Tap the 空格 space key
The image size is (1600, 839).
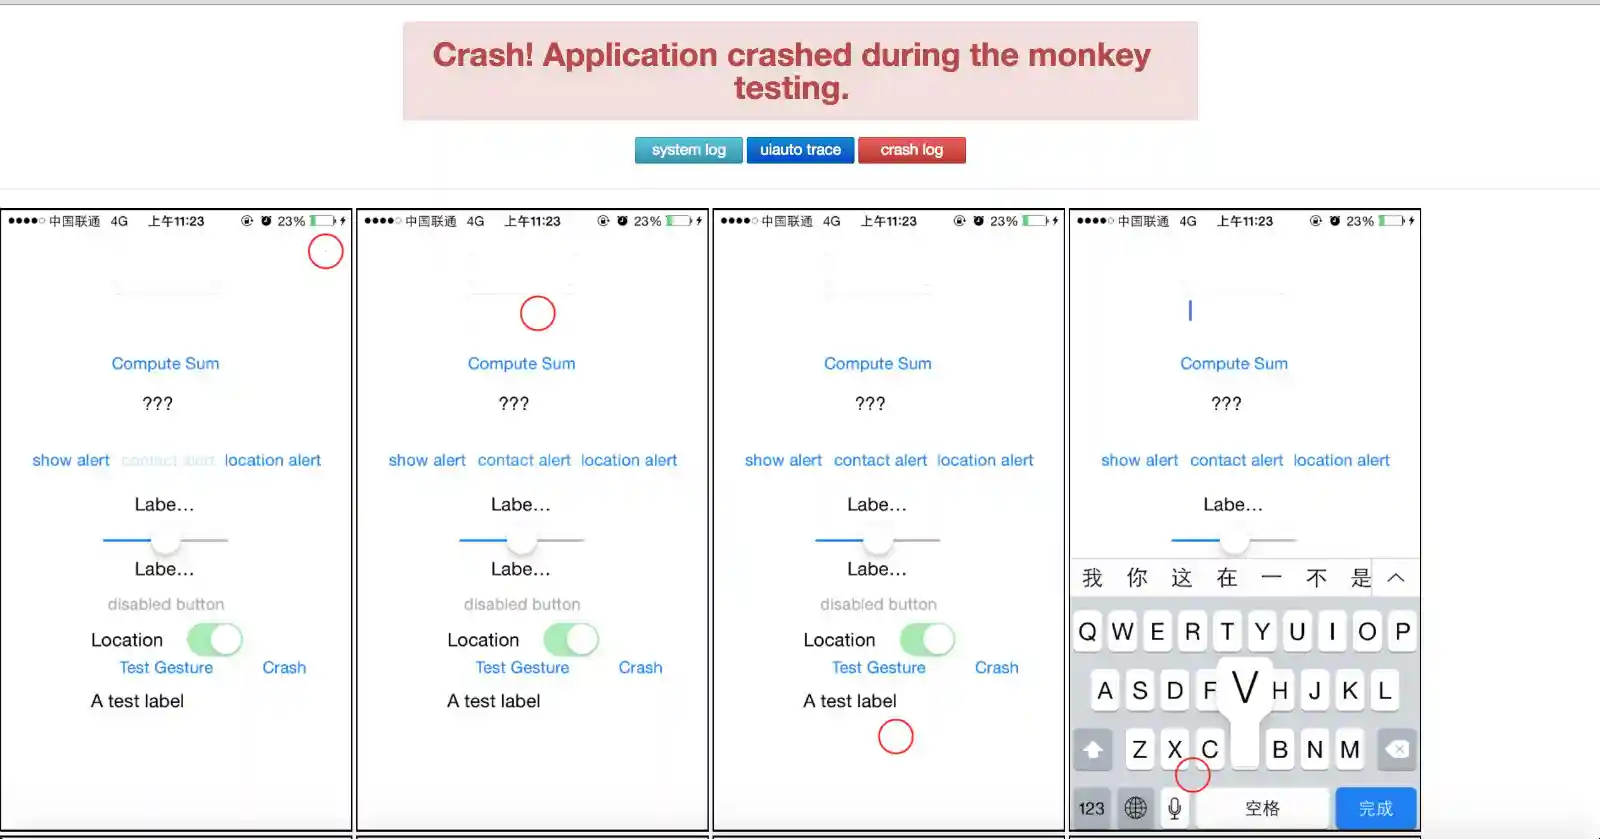1262,808
